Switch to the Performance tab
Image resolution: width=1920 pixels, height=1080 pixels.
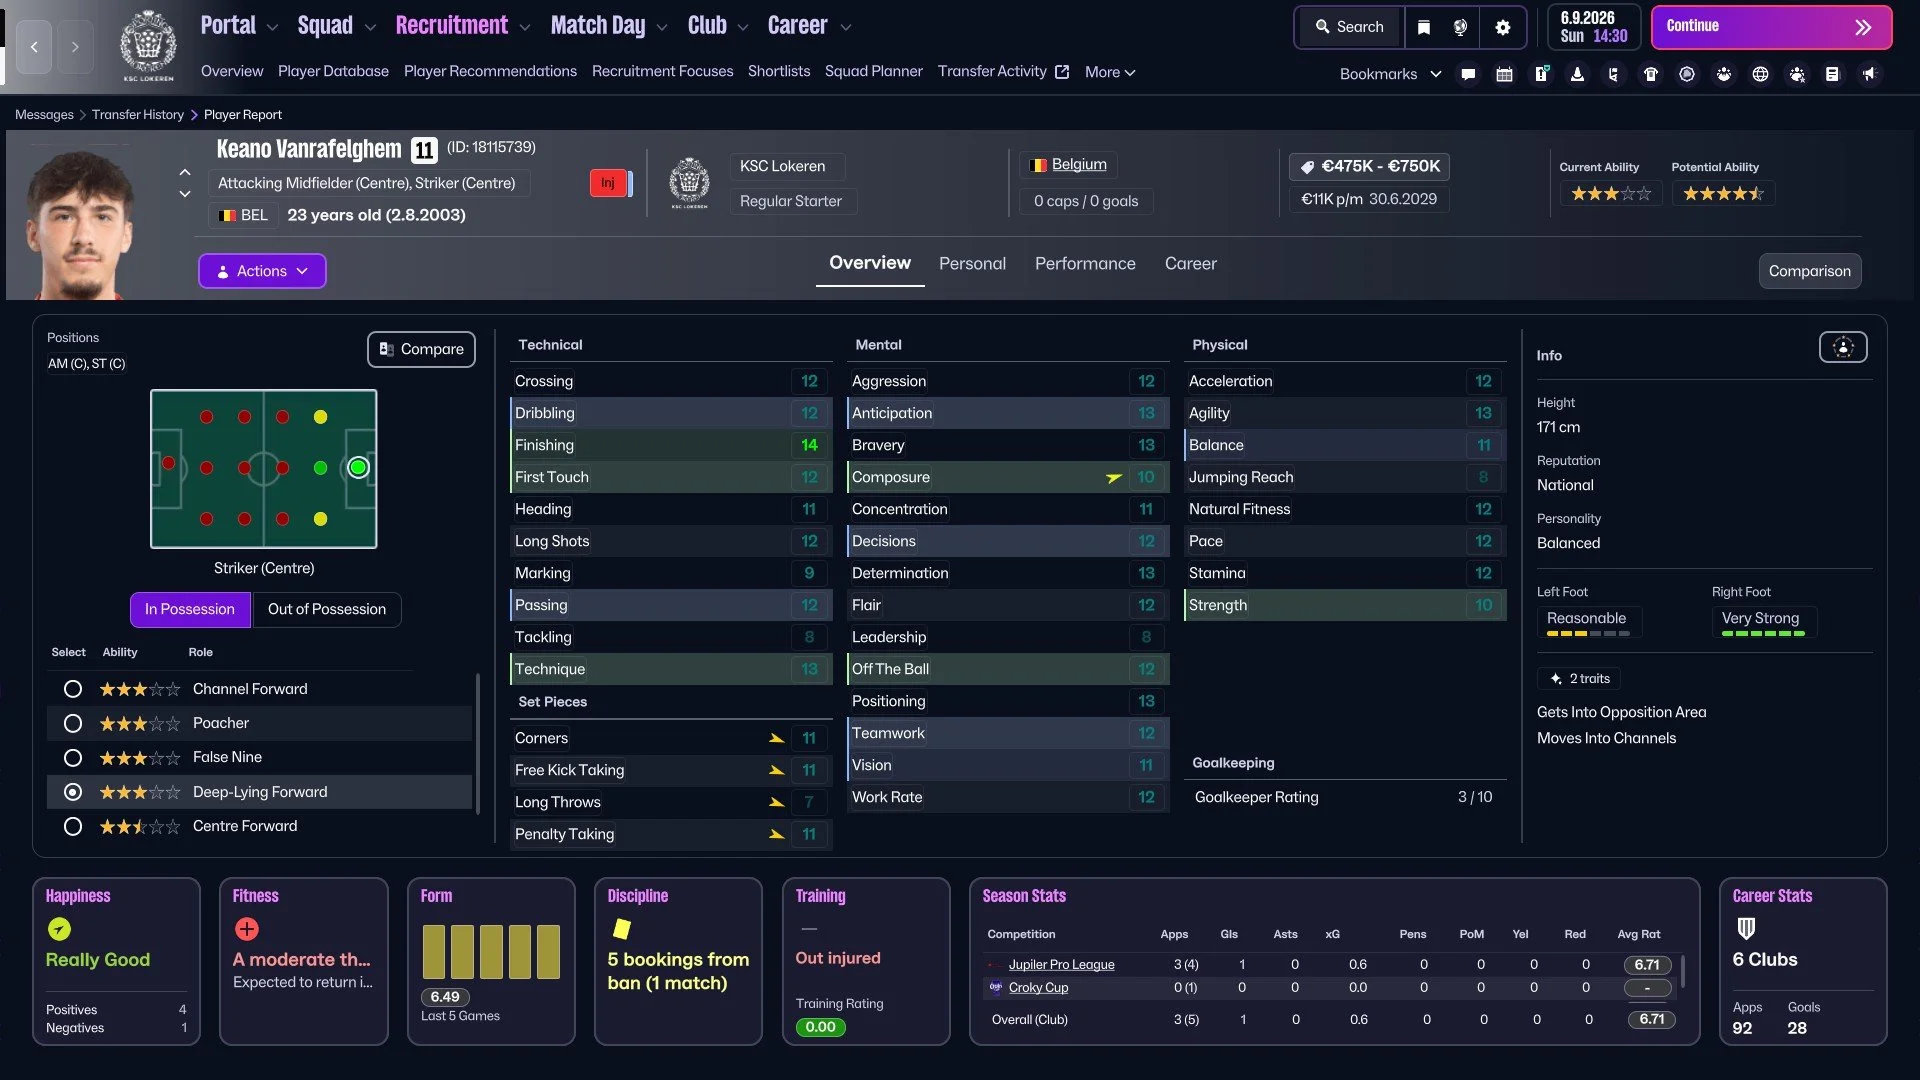[x=1085, y=264]
